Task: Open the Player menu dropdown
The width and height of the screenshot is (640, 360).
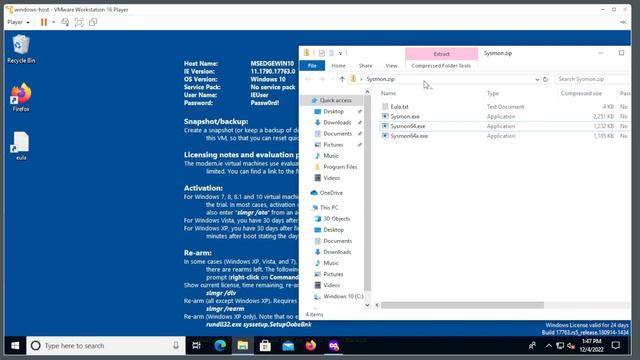Action: 18,22
